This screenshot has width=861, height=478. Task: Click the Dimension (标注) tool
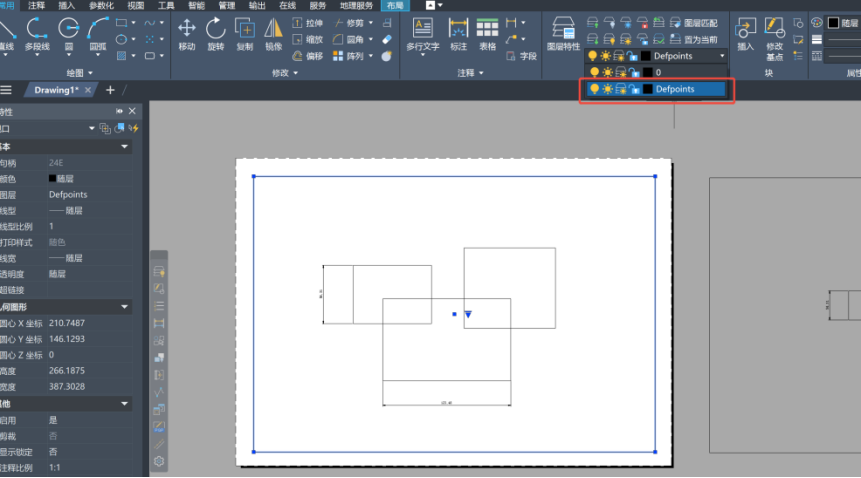458,35
